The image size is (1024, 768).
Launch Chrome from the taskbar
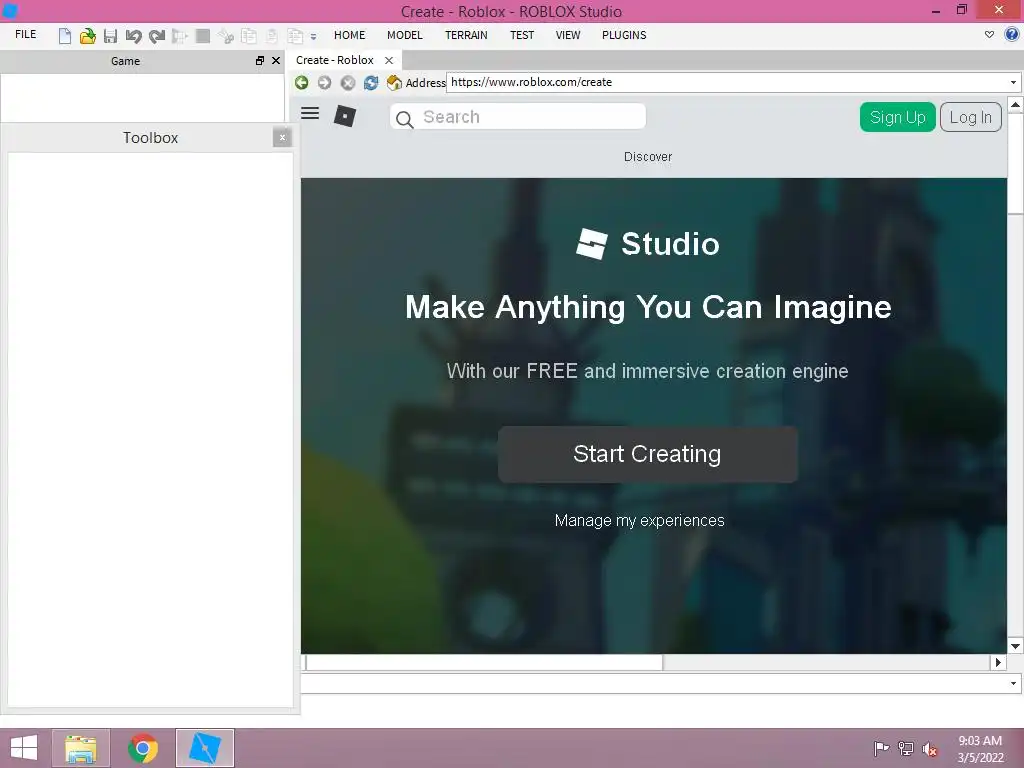pos(142,748)
